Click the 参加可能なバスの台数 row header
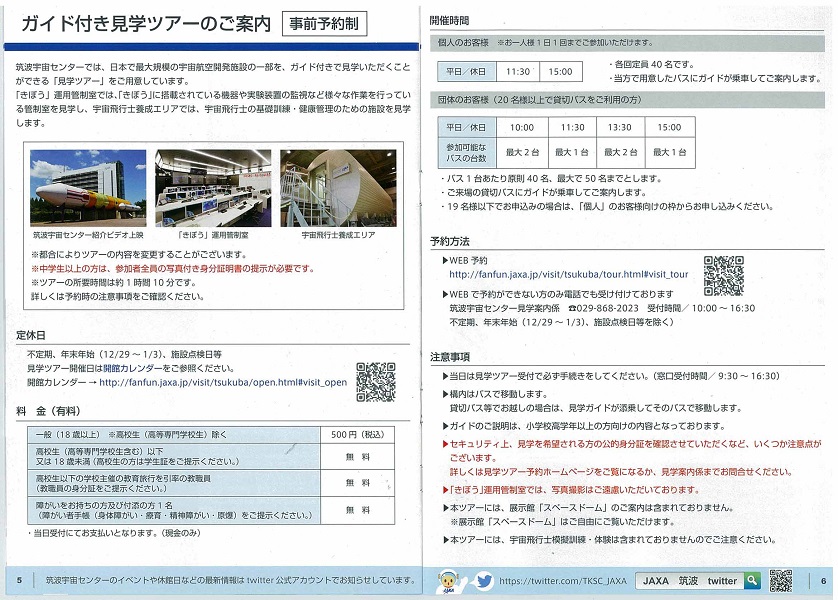The width and height of the screenshot is (838, 600). click(467, 153)
